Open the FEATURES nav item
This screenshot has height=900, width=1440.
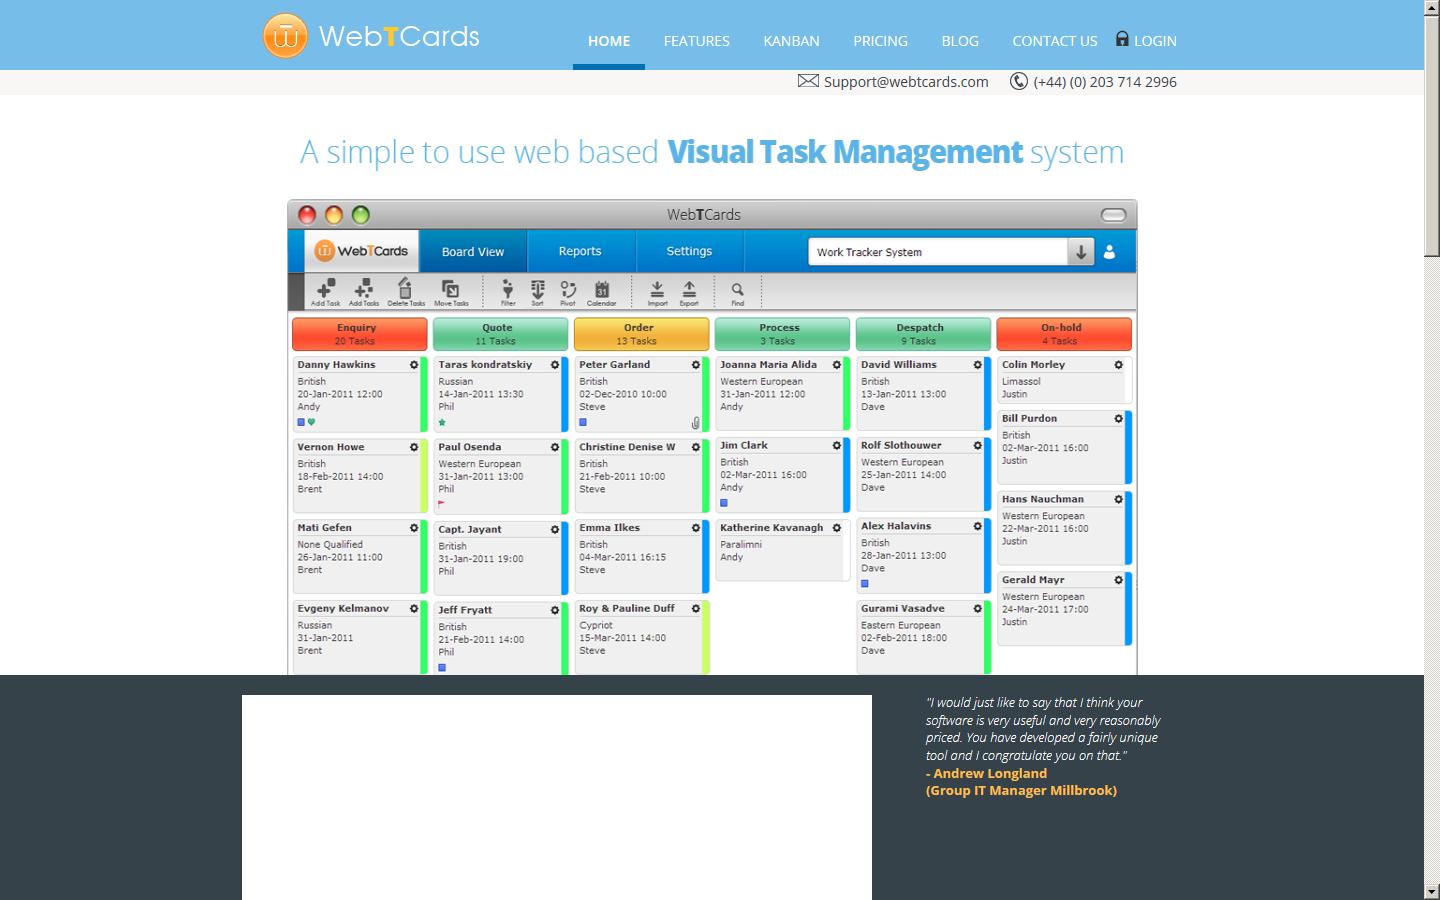pos(697,41)
